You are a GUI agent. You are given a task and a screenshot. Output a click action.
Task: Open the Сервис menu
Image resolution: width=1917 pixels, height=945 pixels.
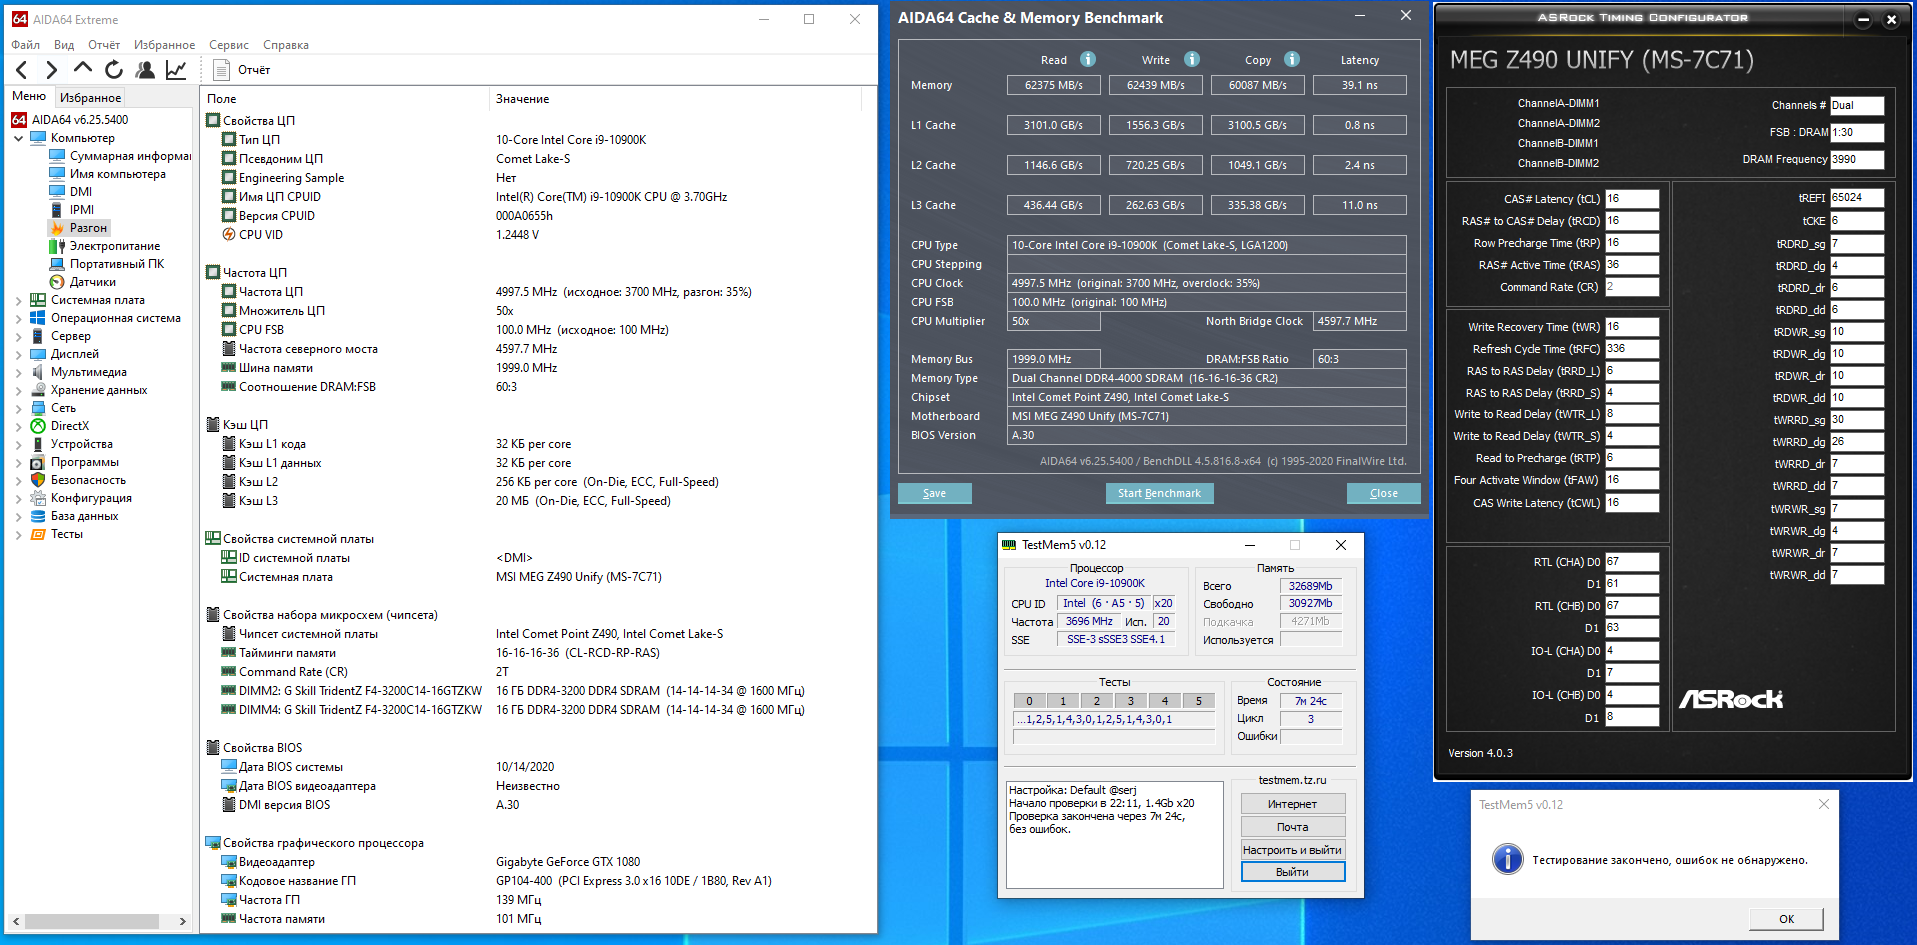[x=229, y=45]
